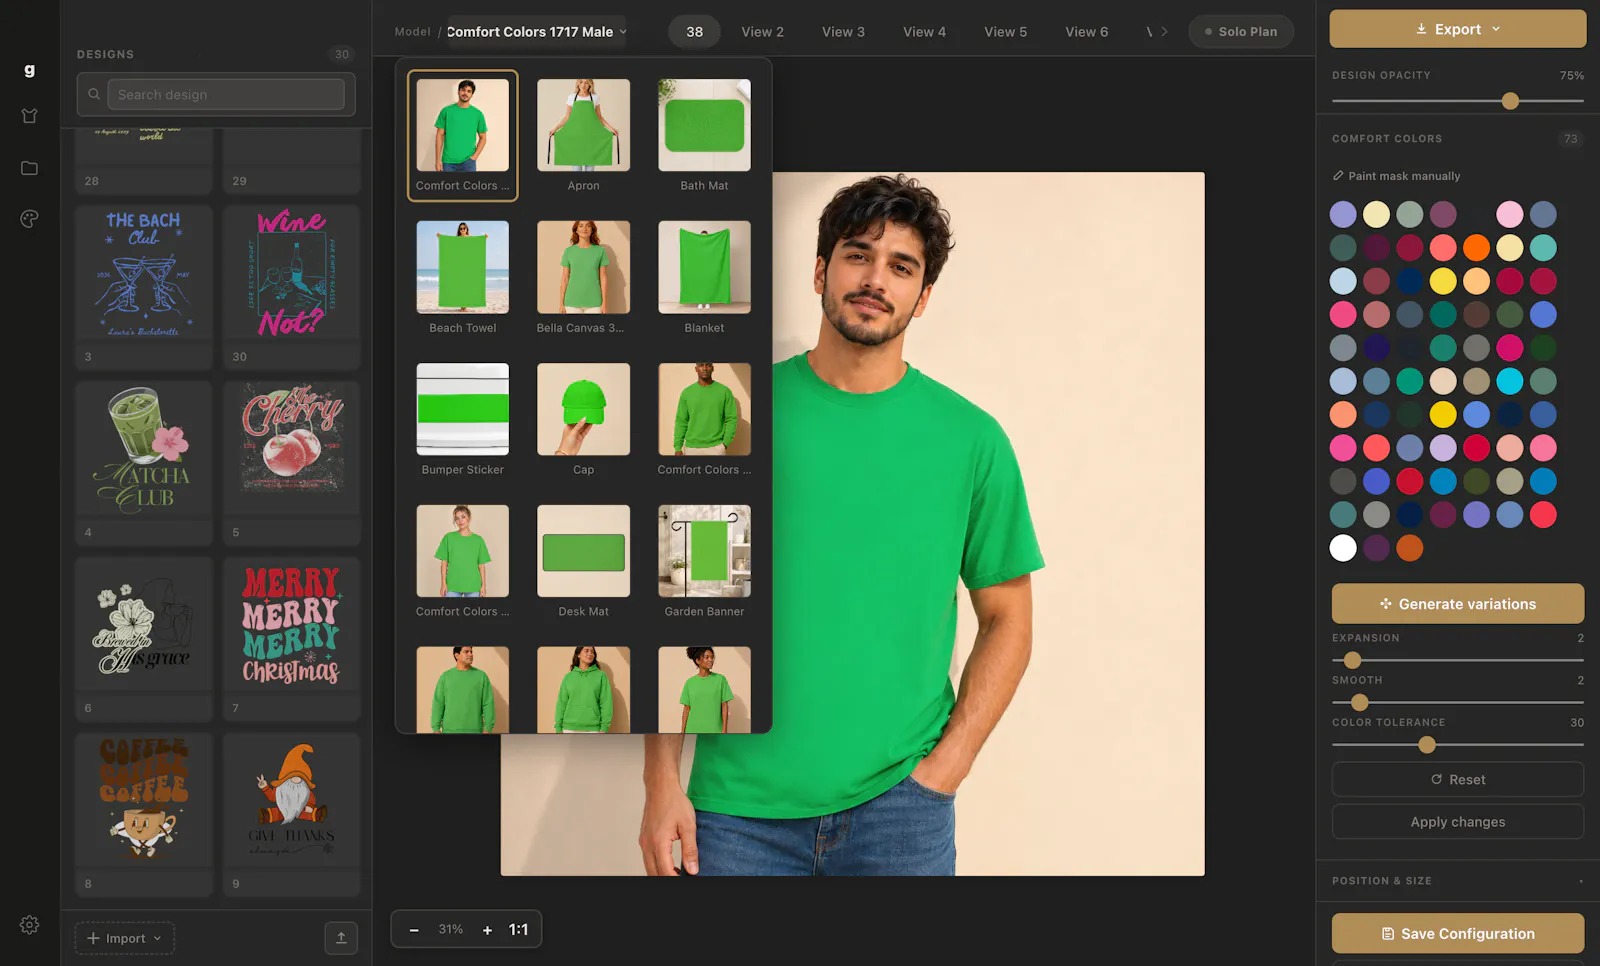The height and width of the screenshot is (966, 1600).
Task: Click the Reset button
Action: click(1457, 780)
